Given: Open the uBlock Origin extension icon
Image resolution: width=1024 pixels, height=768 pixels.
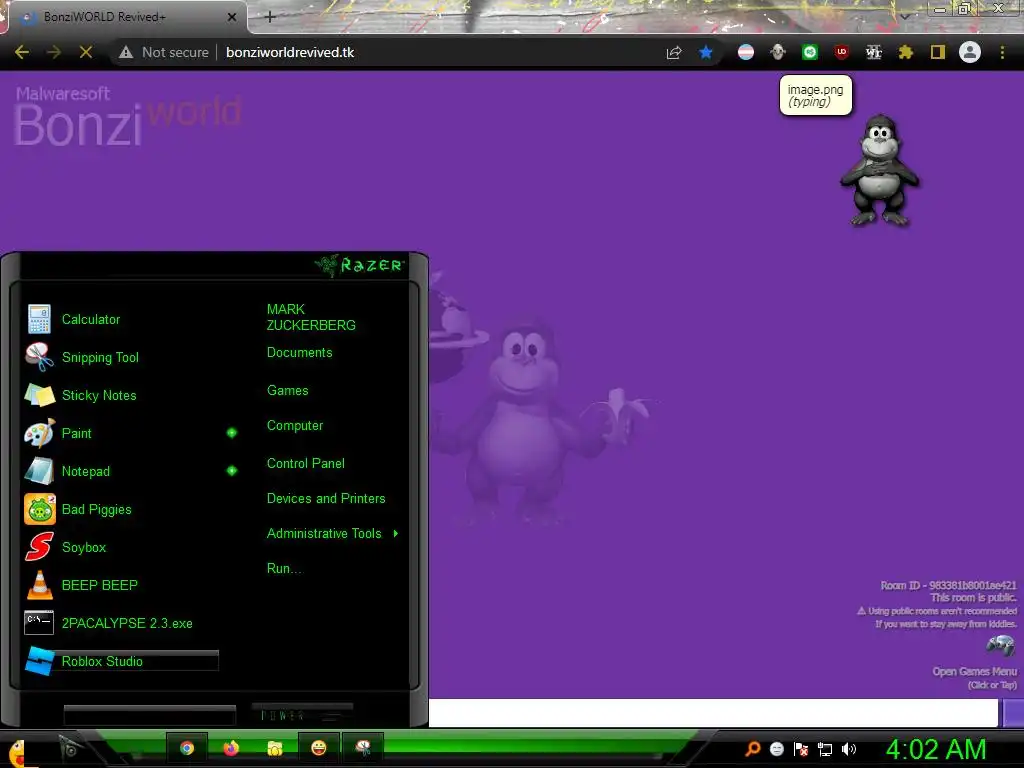Looking at the screenshot, I should [x=841, y=52].
